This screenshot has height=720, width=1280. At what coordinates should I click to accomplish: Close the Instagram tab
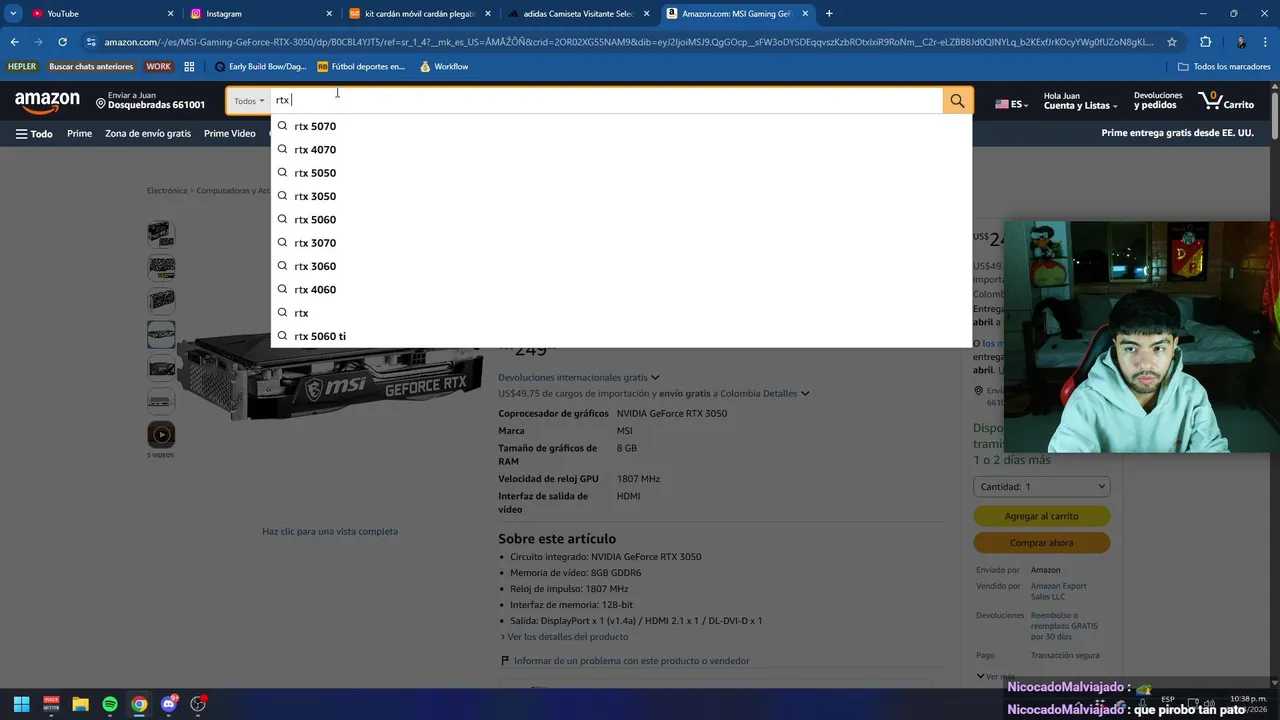[329, 14]
